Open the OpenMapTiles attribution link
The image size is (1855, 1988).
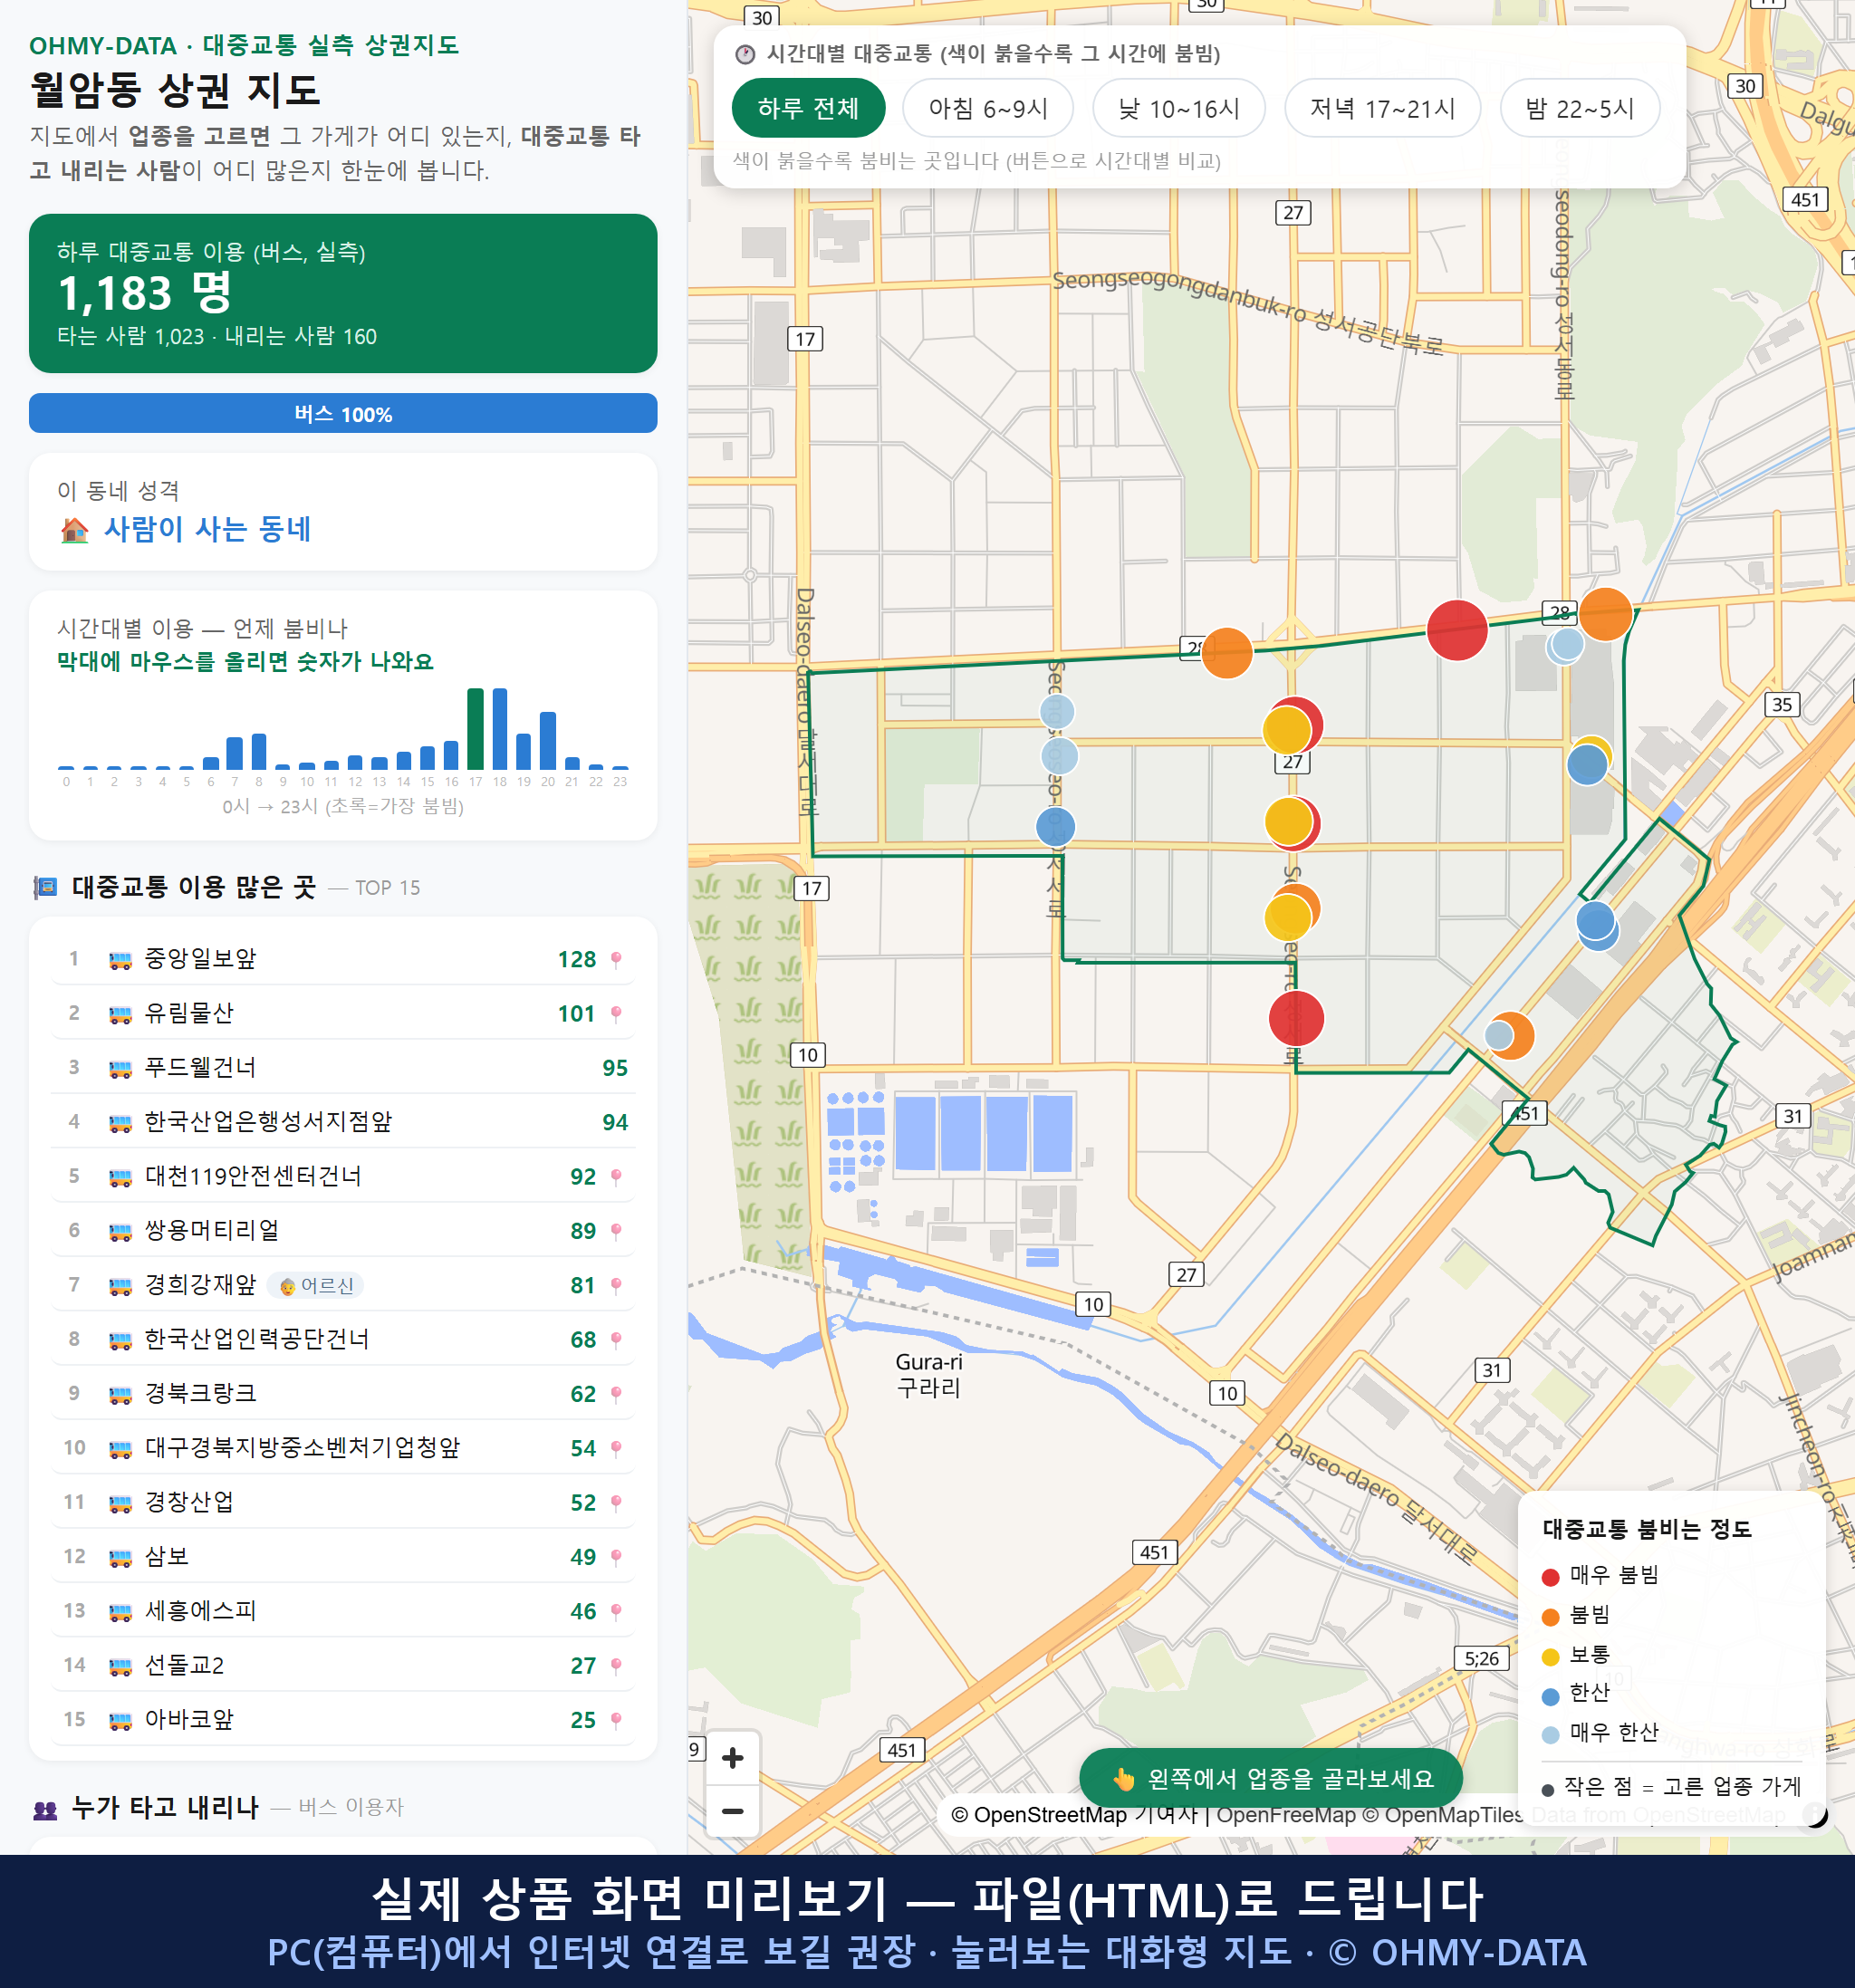tap(1443, 1814)
